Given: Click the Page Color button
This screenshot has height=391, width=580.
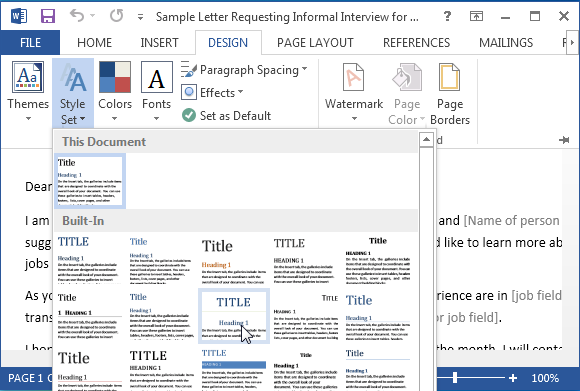Looking at the screenshot, I should [407, 93].
